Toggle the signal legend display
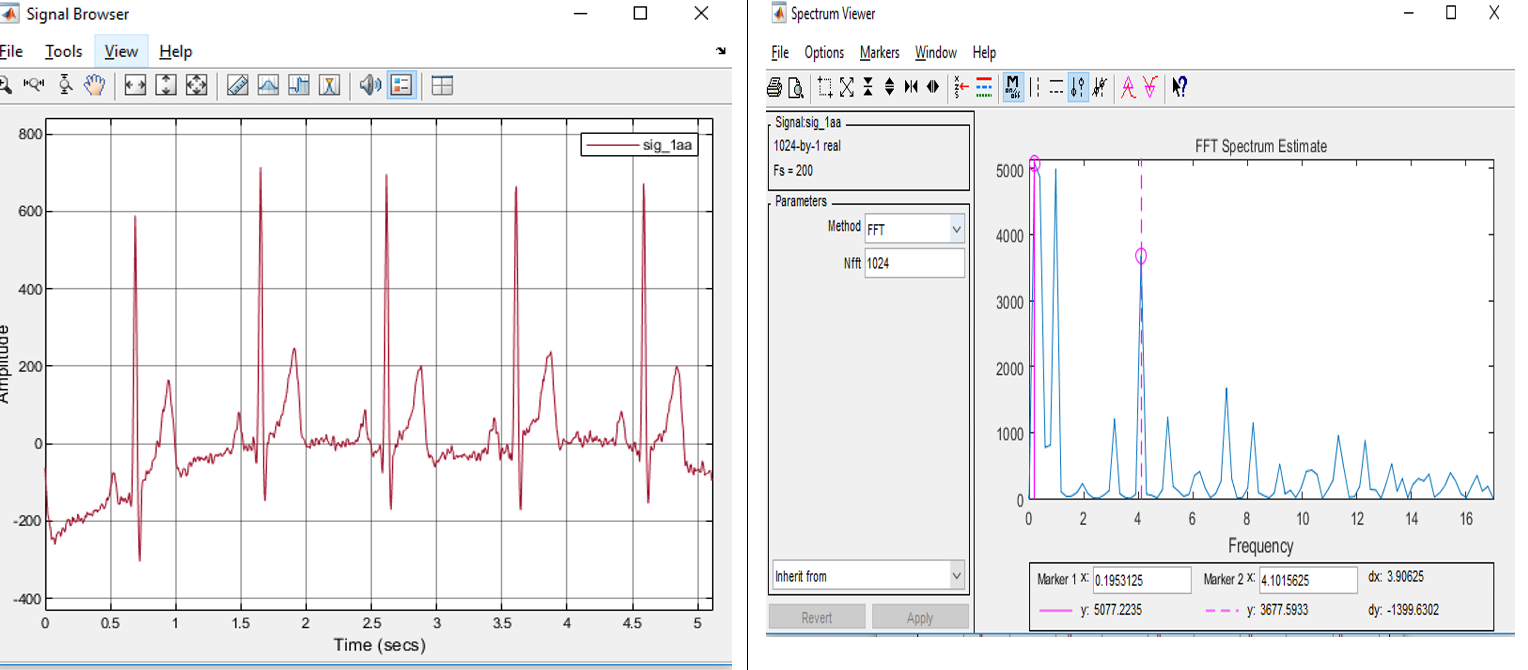 click(400, 85)
